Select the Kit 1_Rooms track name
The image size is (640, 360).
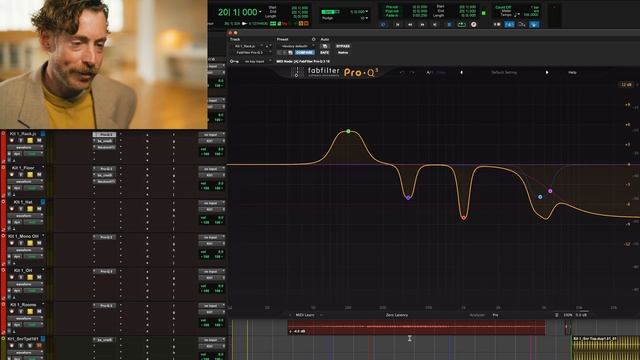pos(23,305)
